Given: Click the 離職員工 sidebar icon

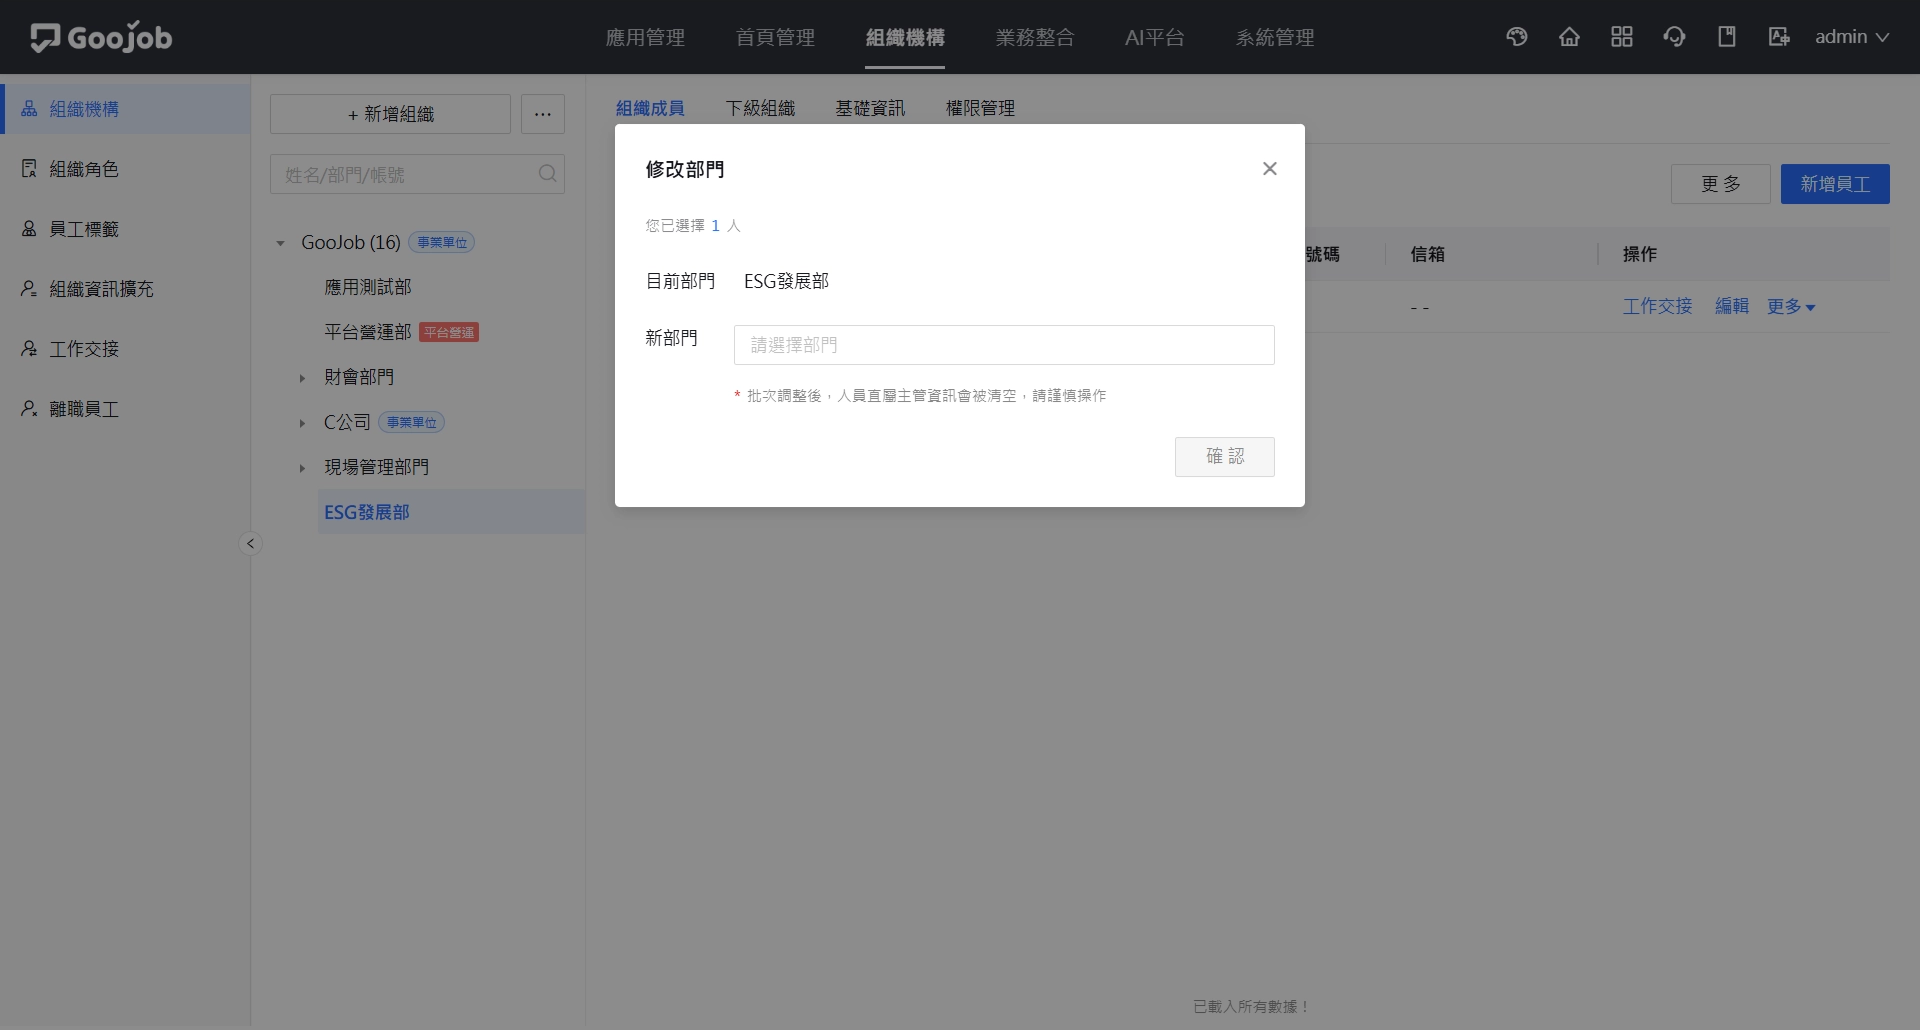Looking at the screenshot, I should 29,409.
